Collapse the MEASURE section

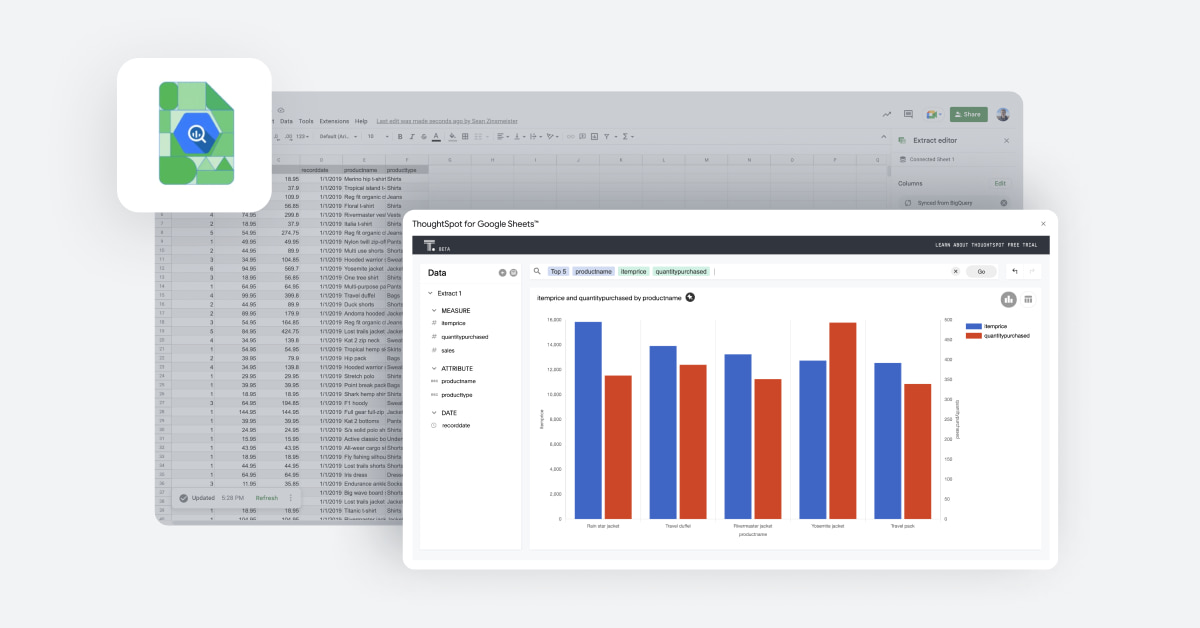click(434, 310)
